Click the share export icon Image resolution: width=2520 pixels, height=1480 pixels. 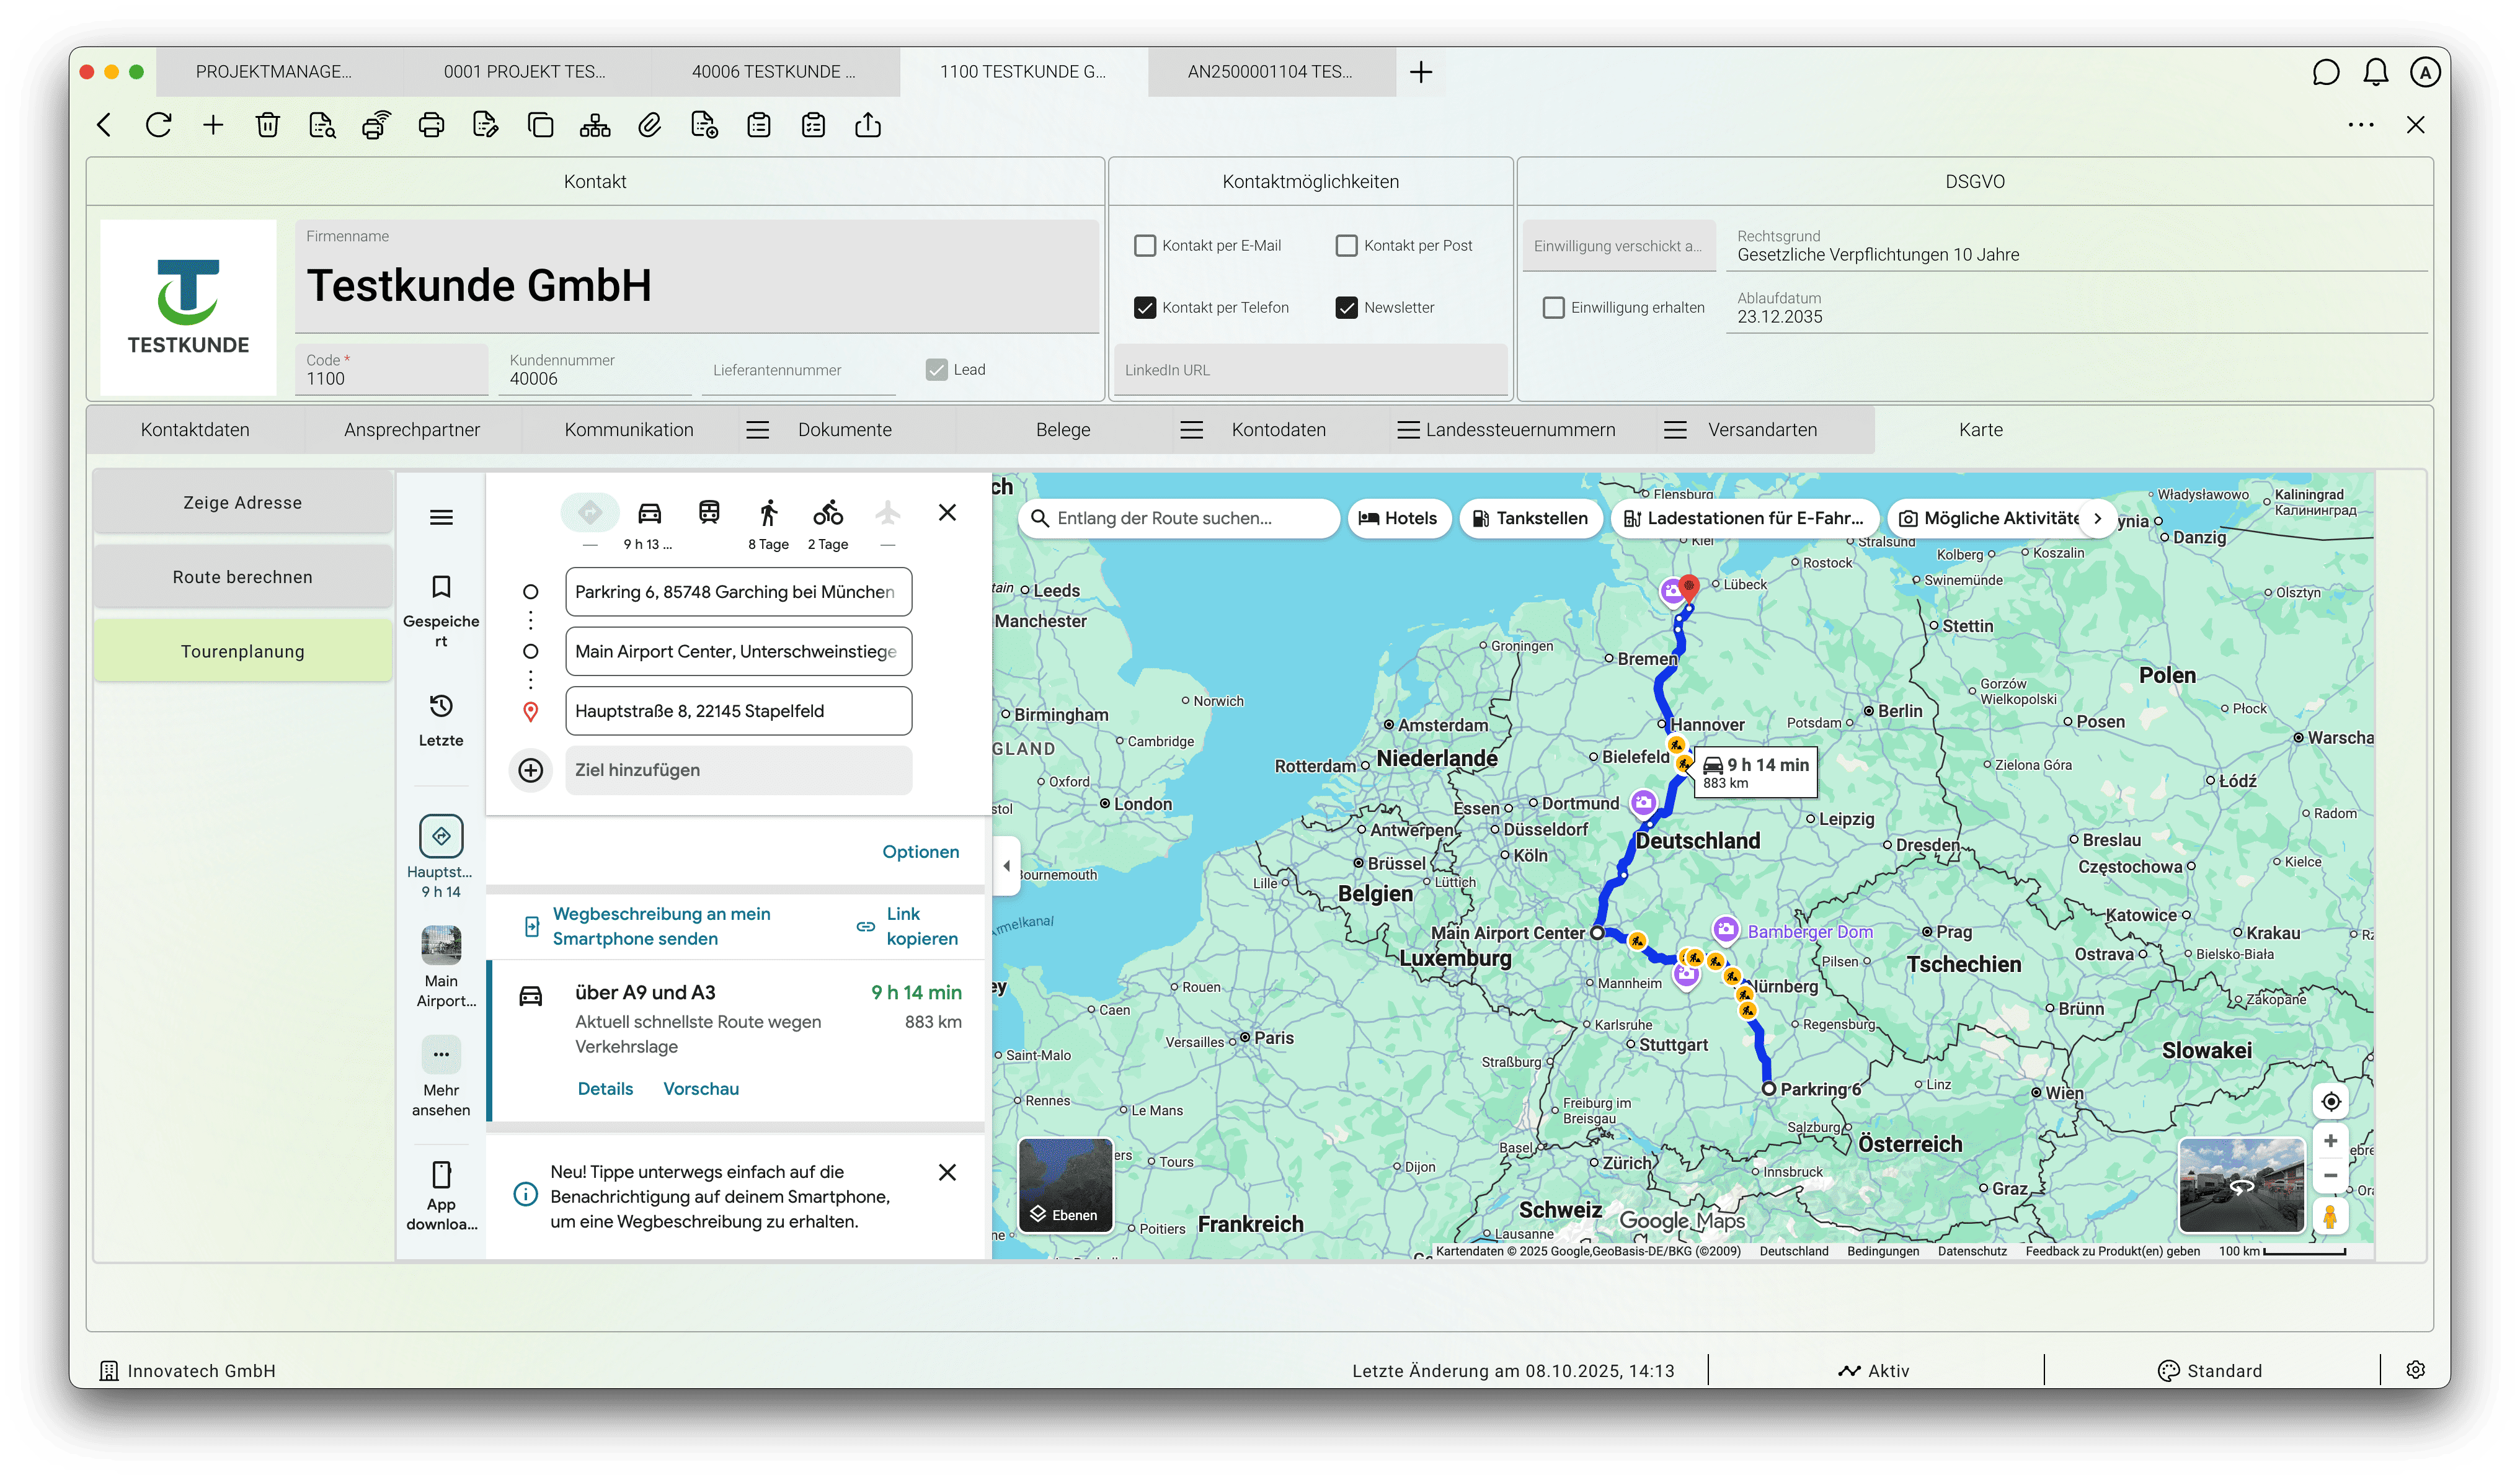(868, 125)
